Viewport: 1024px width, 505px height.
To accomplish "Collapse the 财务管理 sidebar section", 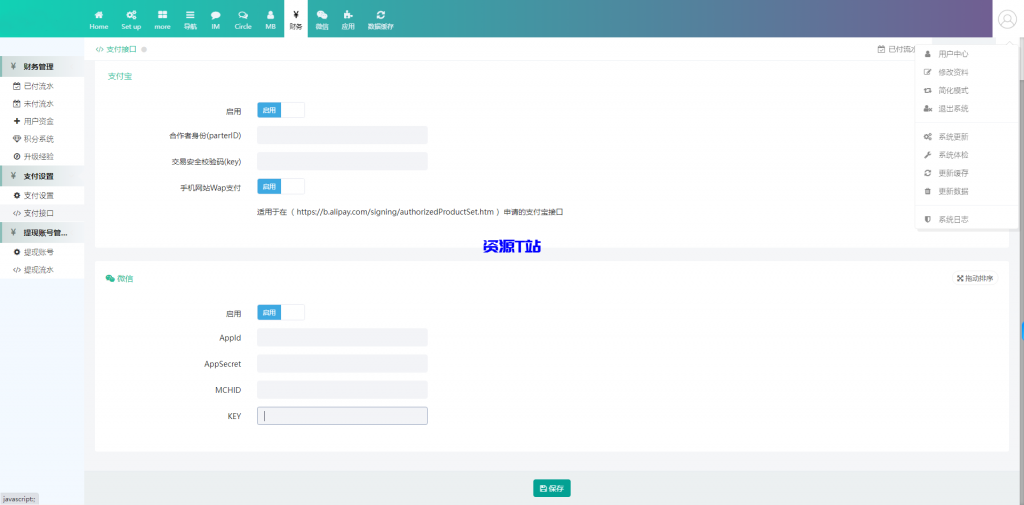I will 42,67.
